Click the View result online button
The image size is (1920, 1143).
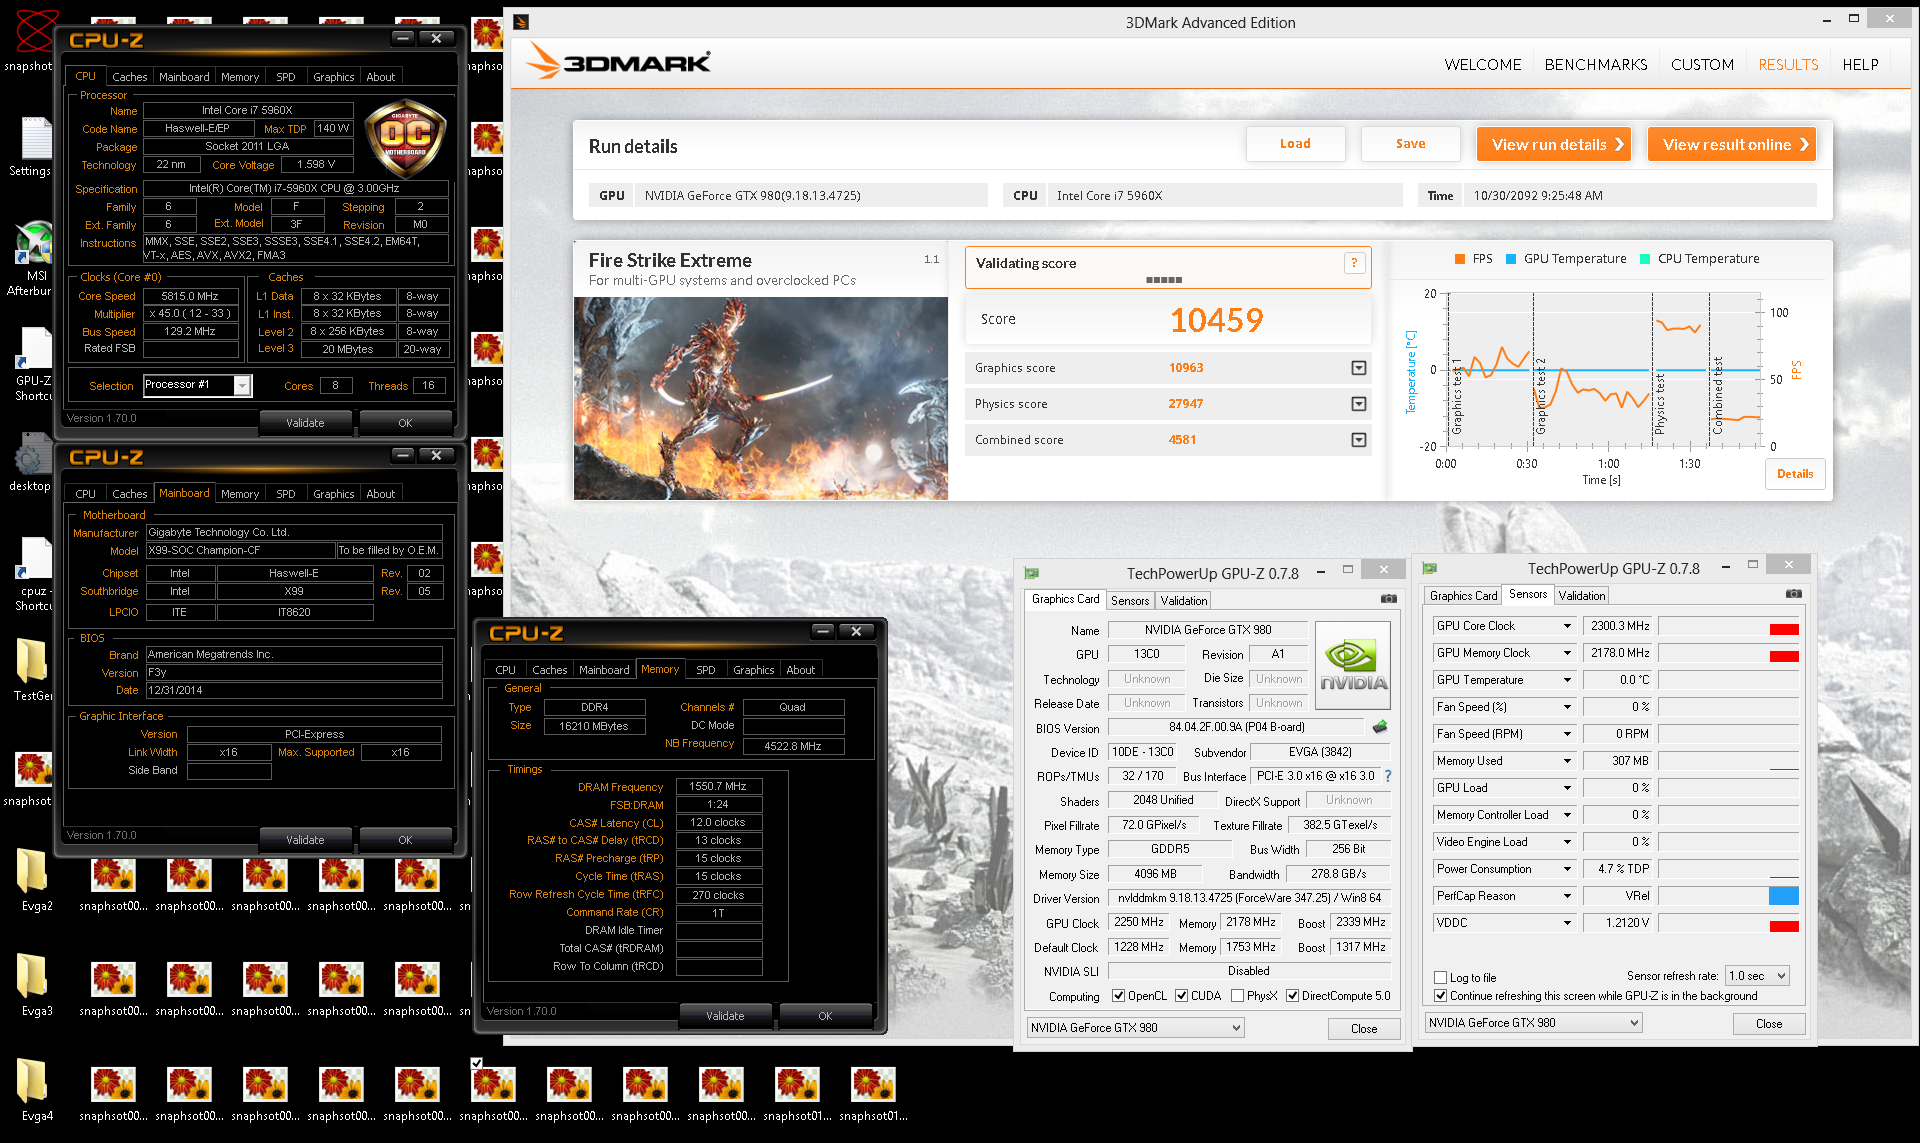click(x=1731, y=145)
